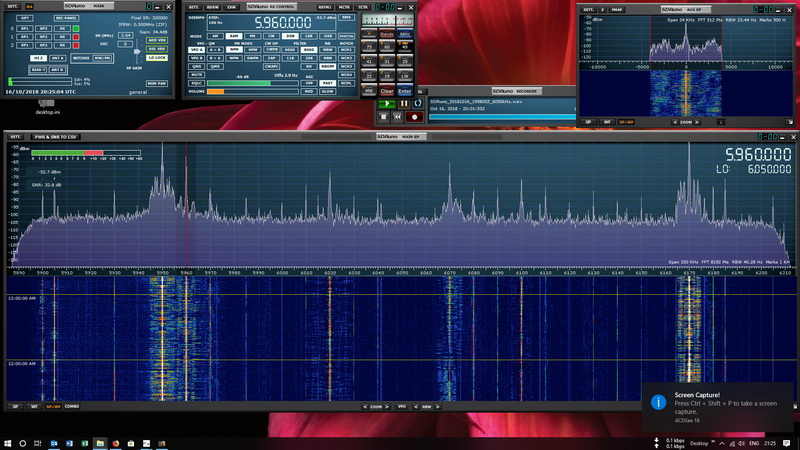Switch Main SP to COMBO view
The image size is (800, 450).
(72, 407)
